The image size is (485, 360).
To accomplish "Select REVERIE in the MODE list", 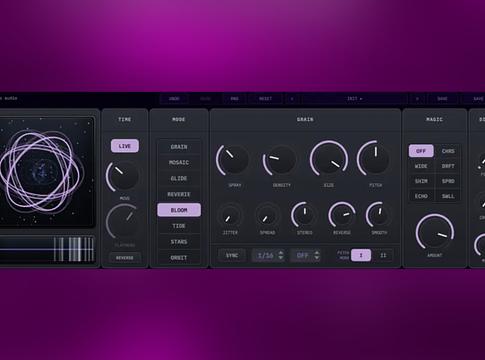I will pyautogui.click(x=179, y=194).
